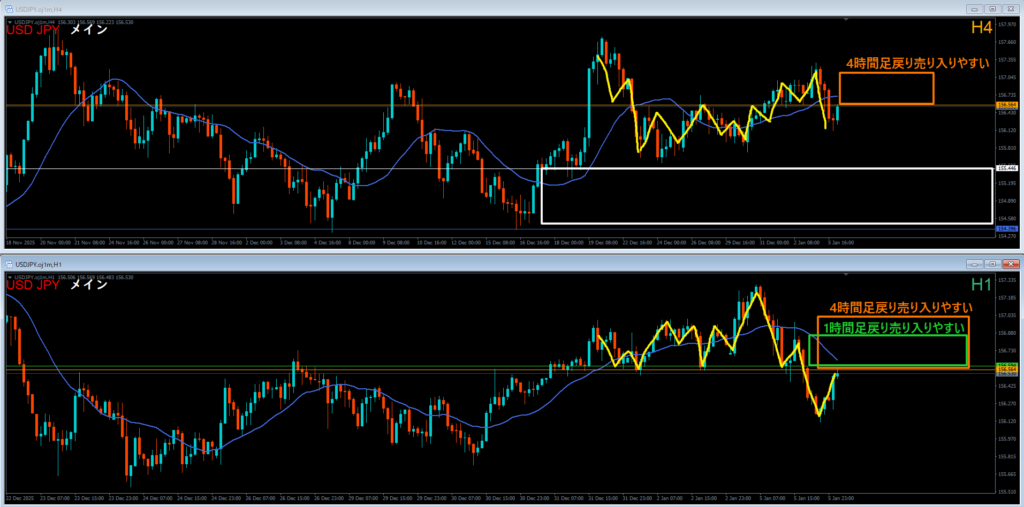Click the 157.045 price label on the H4 axis
1024x507 pixels.
pyautogui.click(x=1005, y=78)
